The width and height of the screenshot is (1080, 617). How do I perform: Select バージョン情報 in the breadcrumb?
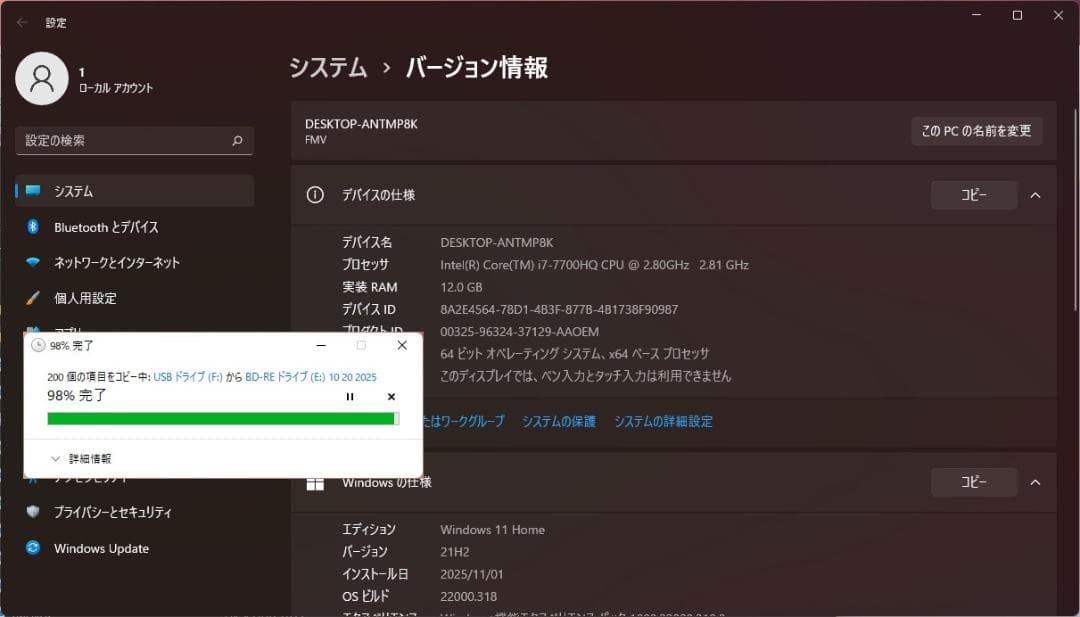[x=475, y=67]
